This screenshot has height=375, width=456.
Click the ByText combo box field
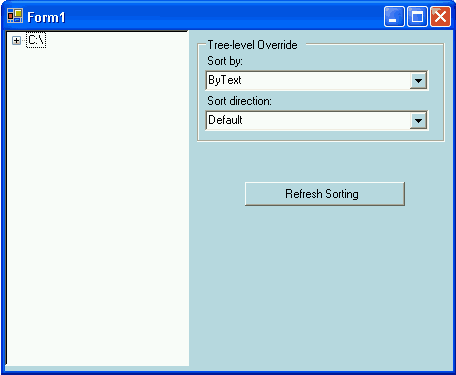317,80
